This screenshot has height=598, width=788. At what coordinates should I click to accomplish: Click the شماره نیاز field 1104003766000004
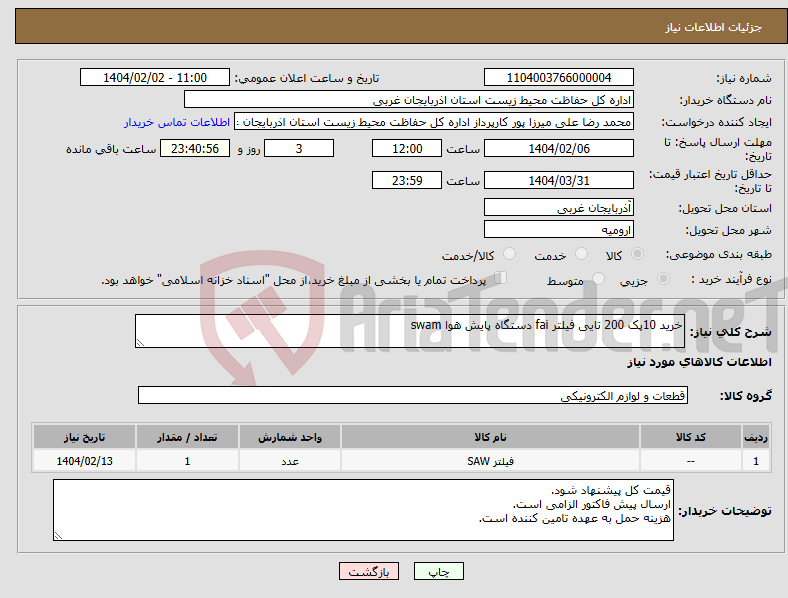(559, 77)
